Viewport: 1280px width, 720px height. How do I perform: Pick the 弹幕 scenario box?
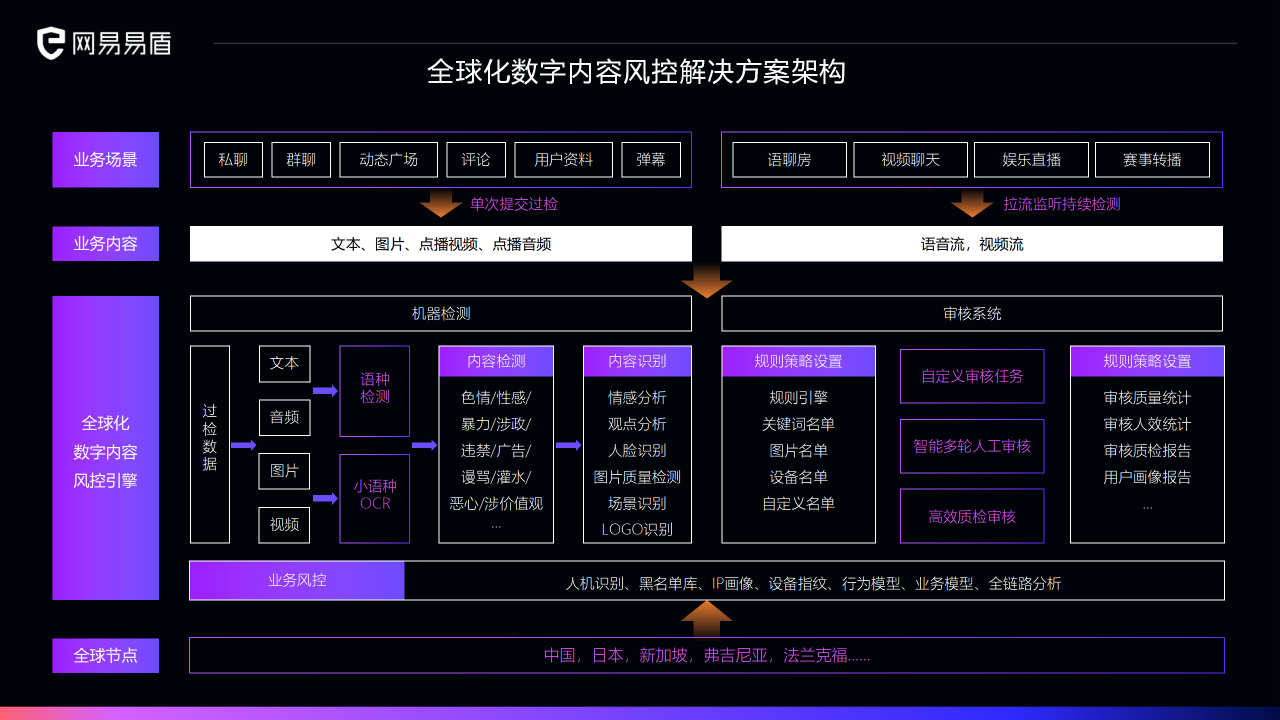point(651,160)
